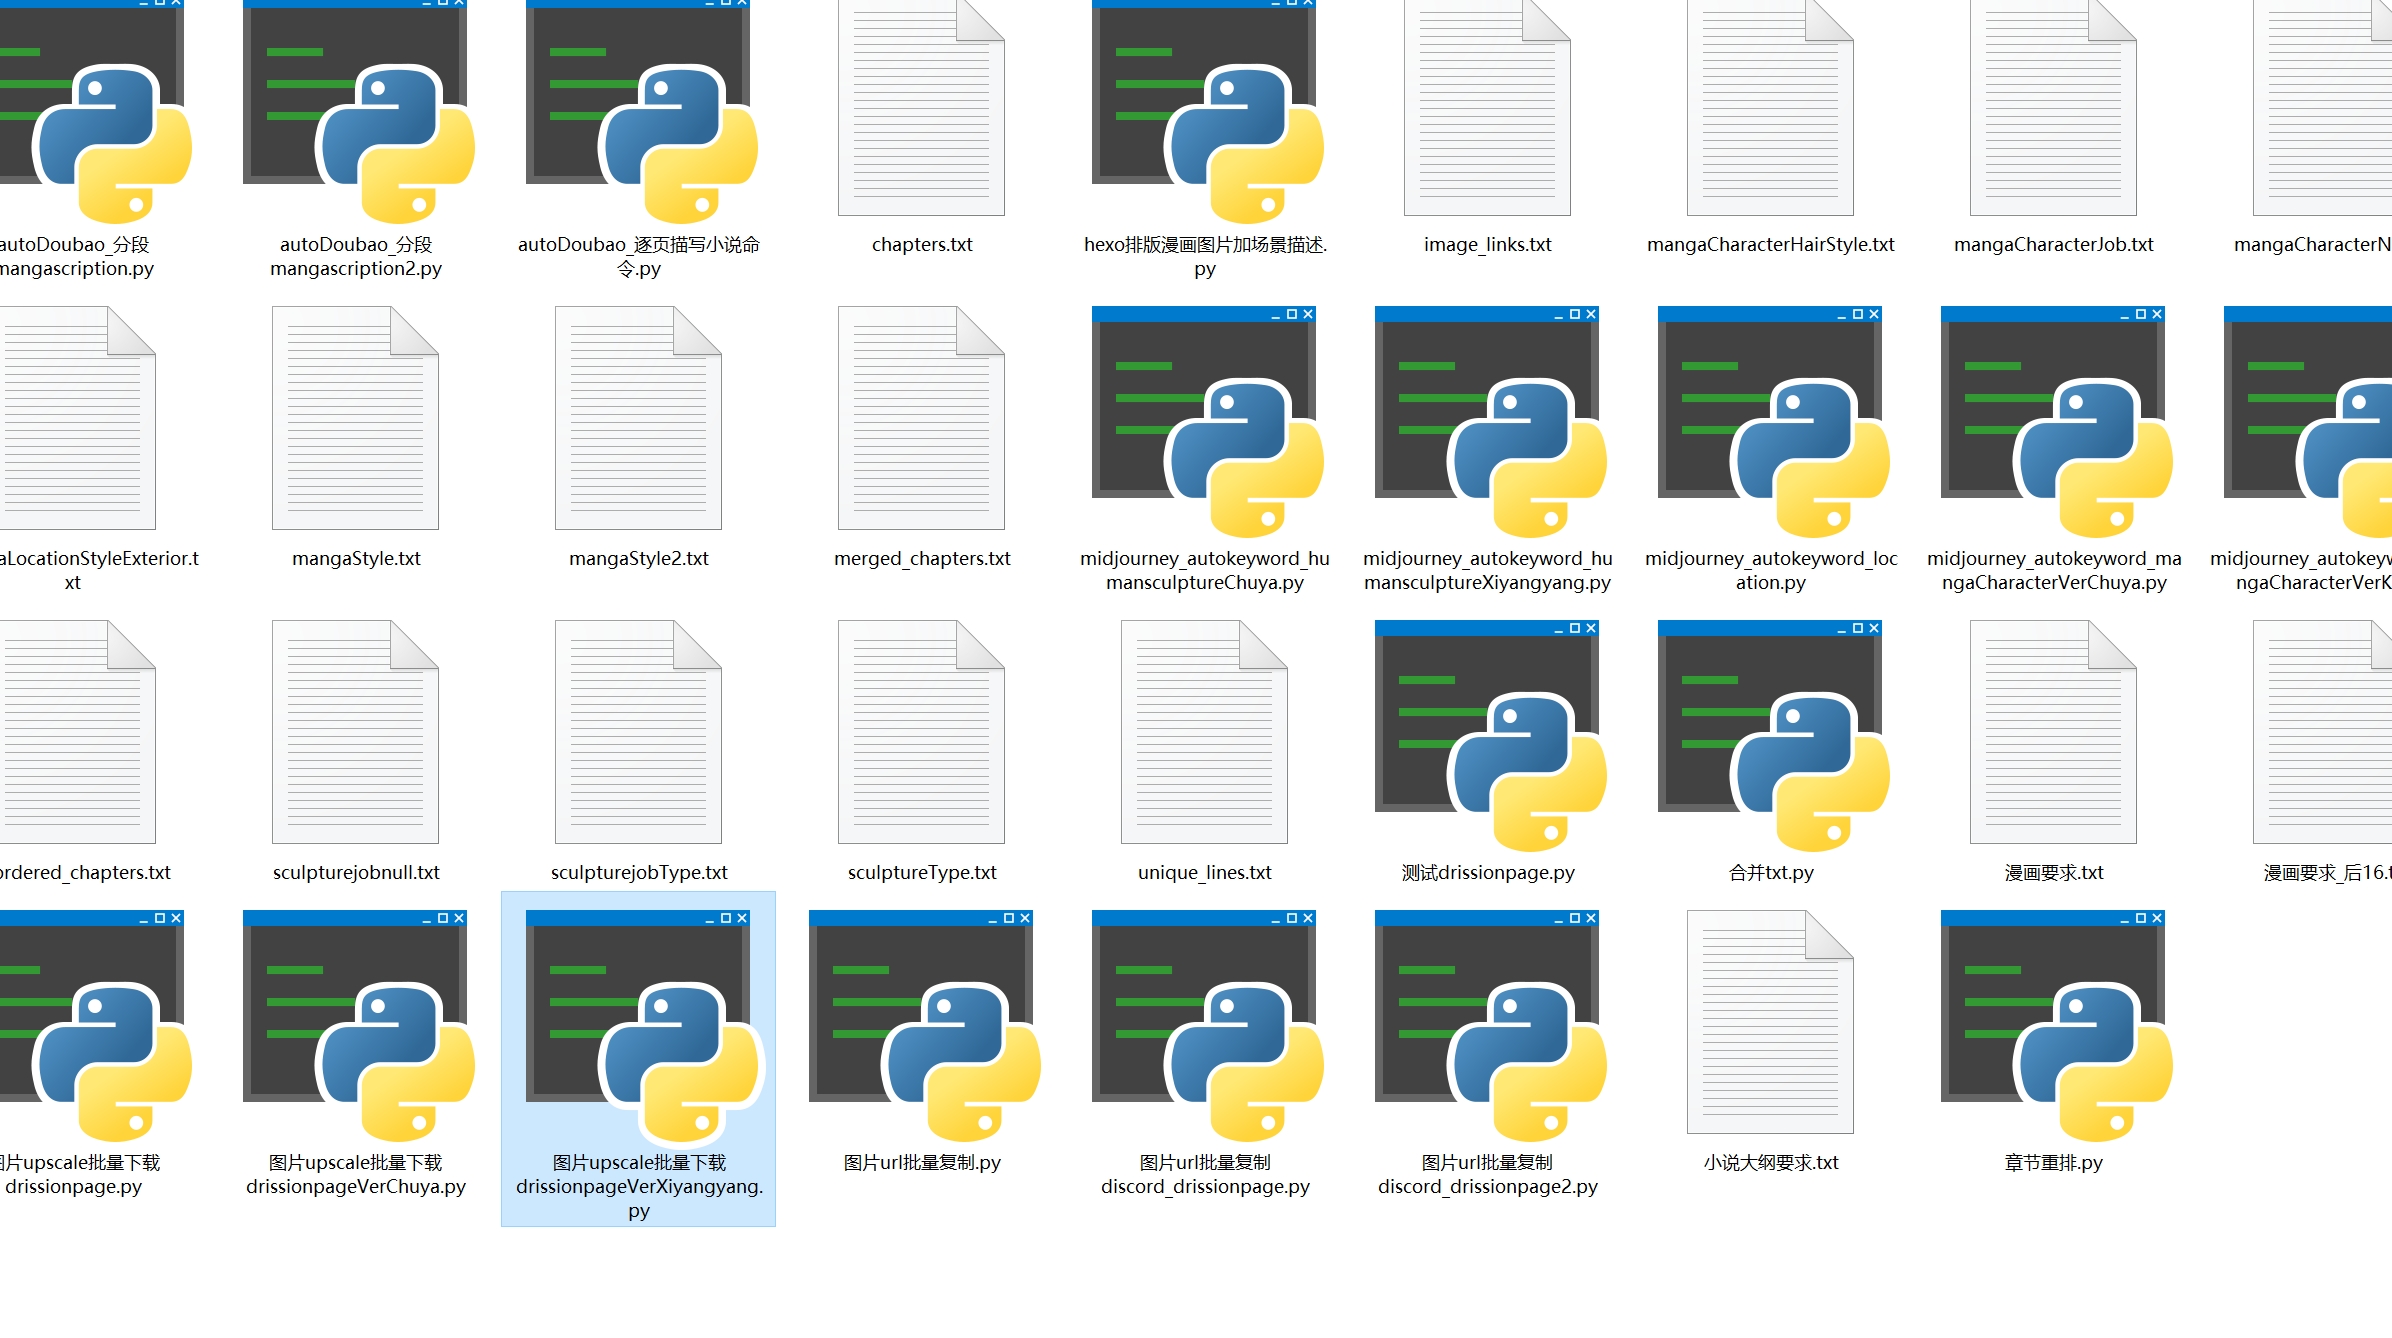Select midjourney_autokeyword_mangaCharacterVerChuya.py icon
This screenshot has width=2392, height=1338.
point(2056,422)
